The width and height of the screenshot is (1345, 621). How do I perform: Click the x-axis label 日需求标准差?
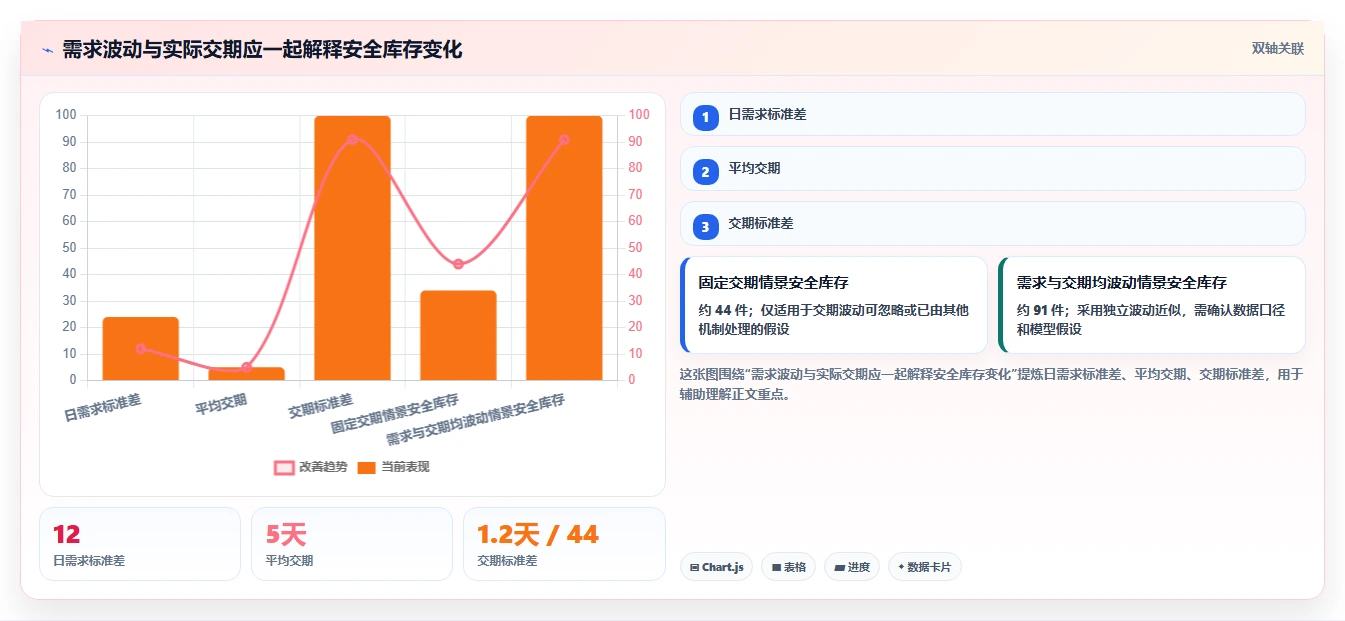(x=103, y=408)
